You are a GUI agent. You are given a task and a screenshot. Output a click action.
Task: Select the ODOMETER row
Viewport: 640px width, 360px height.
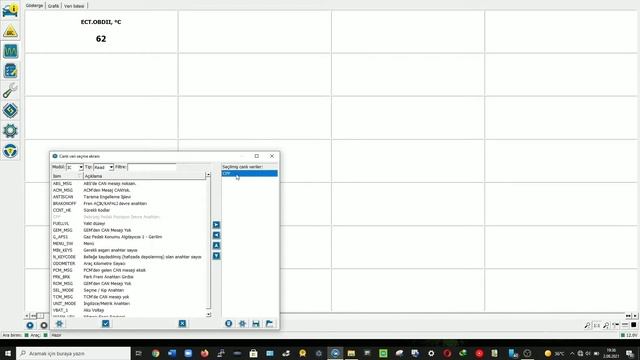pyautogui.click(x=129, y=263)
